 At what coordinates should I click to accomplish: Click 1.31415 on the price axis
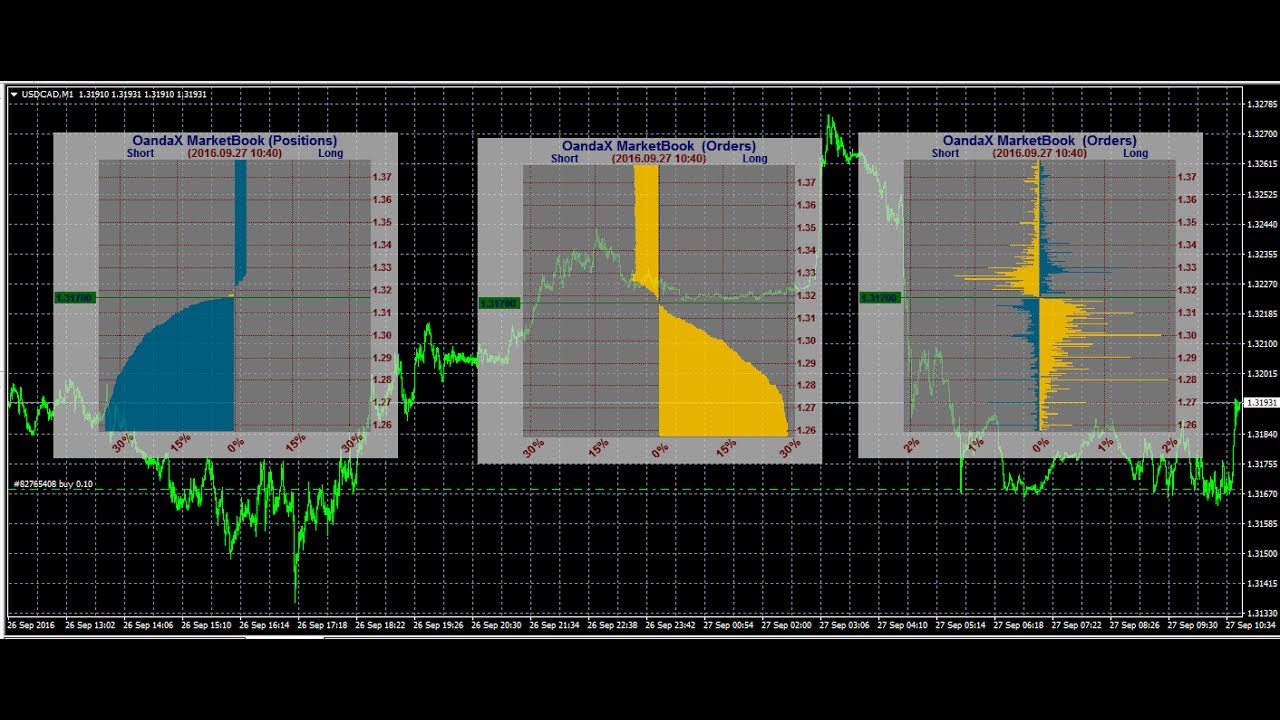click(x=1261, y=583)
